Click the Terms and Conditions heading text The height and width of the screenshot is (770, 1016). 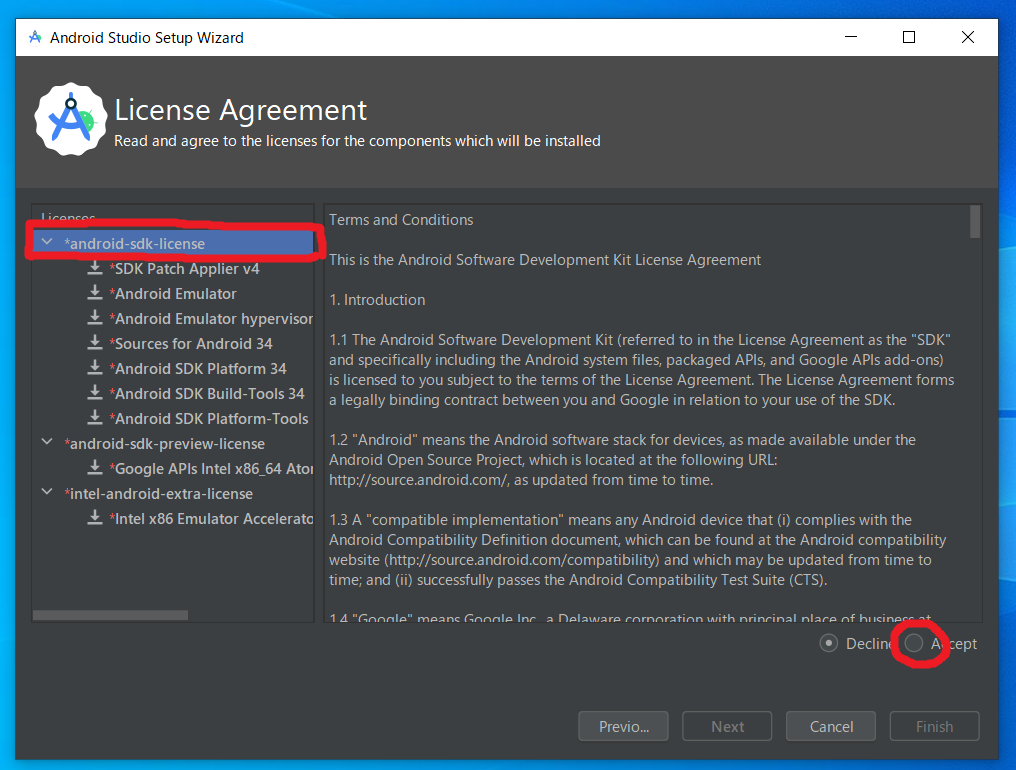click(x=401, y=220)
